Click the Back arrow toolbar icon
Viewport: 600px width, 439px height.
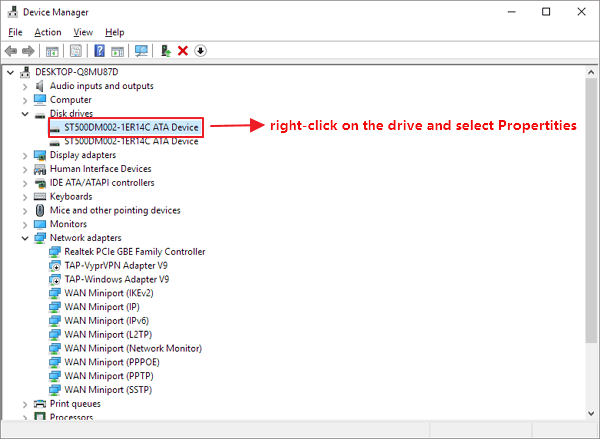[x=11, y=51]
